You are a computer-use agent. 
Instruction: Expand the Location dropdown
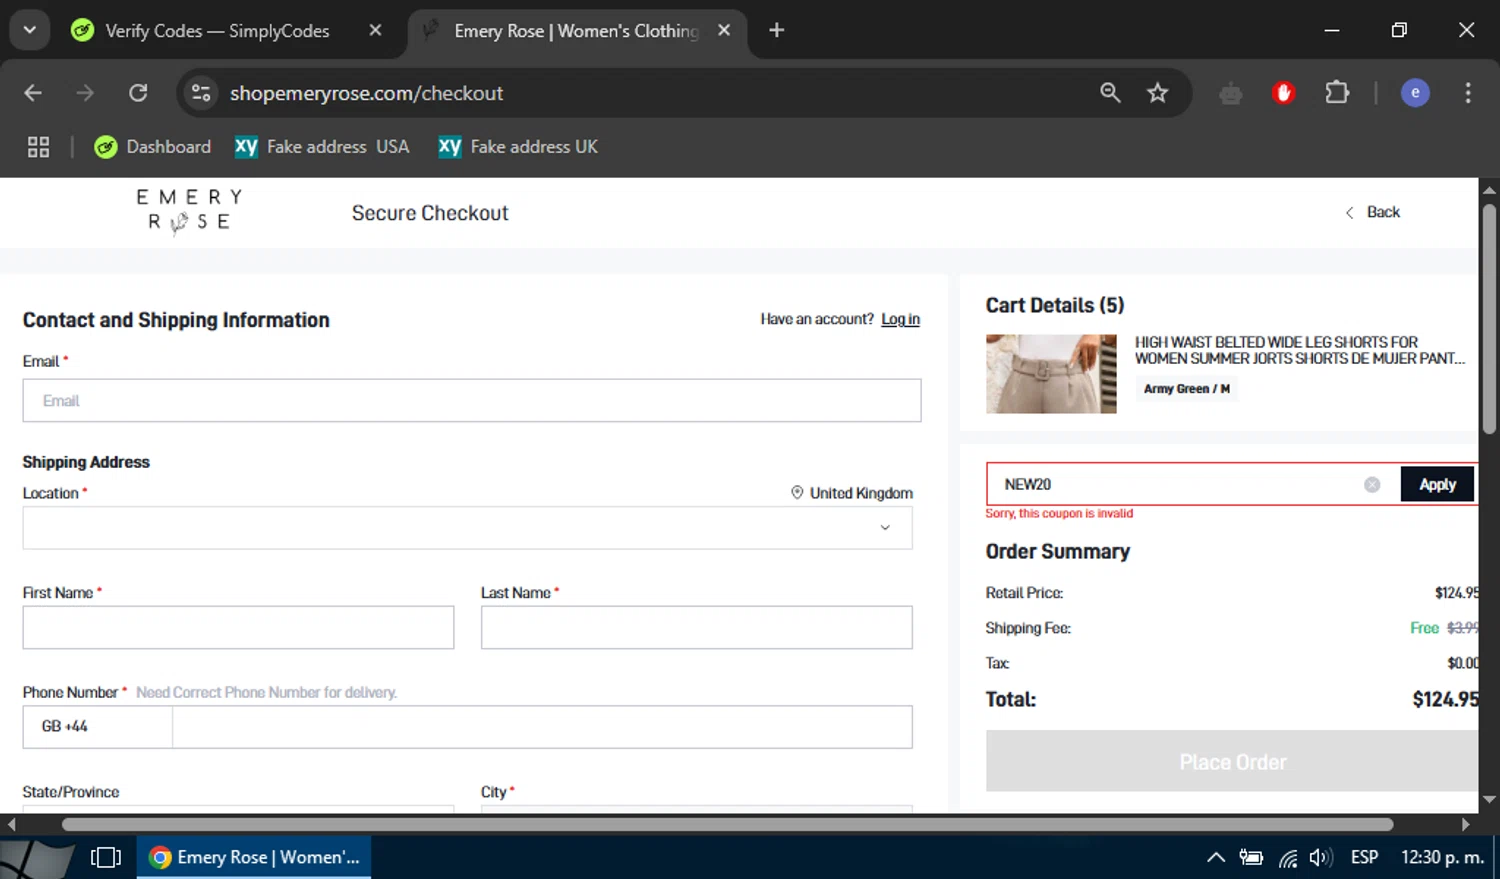click(x=467, y=527)
